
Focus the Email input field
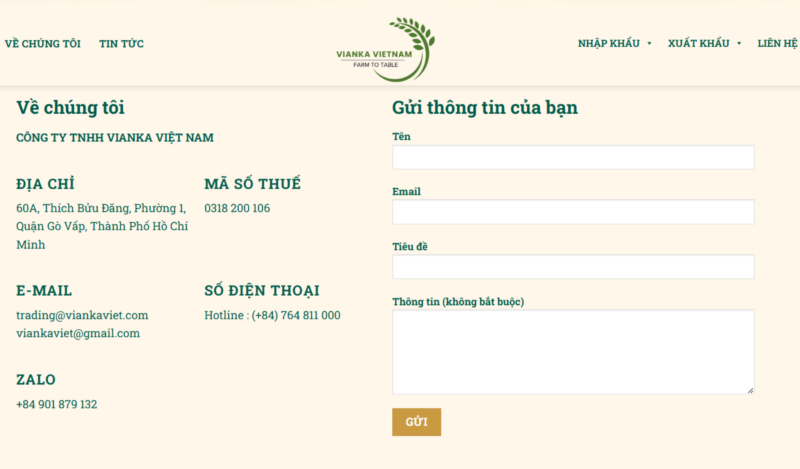coord(573,212)
